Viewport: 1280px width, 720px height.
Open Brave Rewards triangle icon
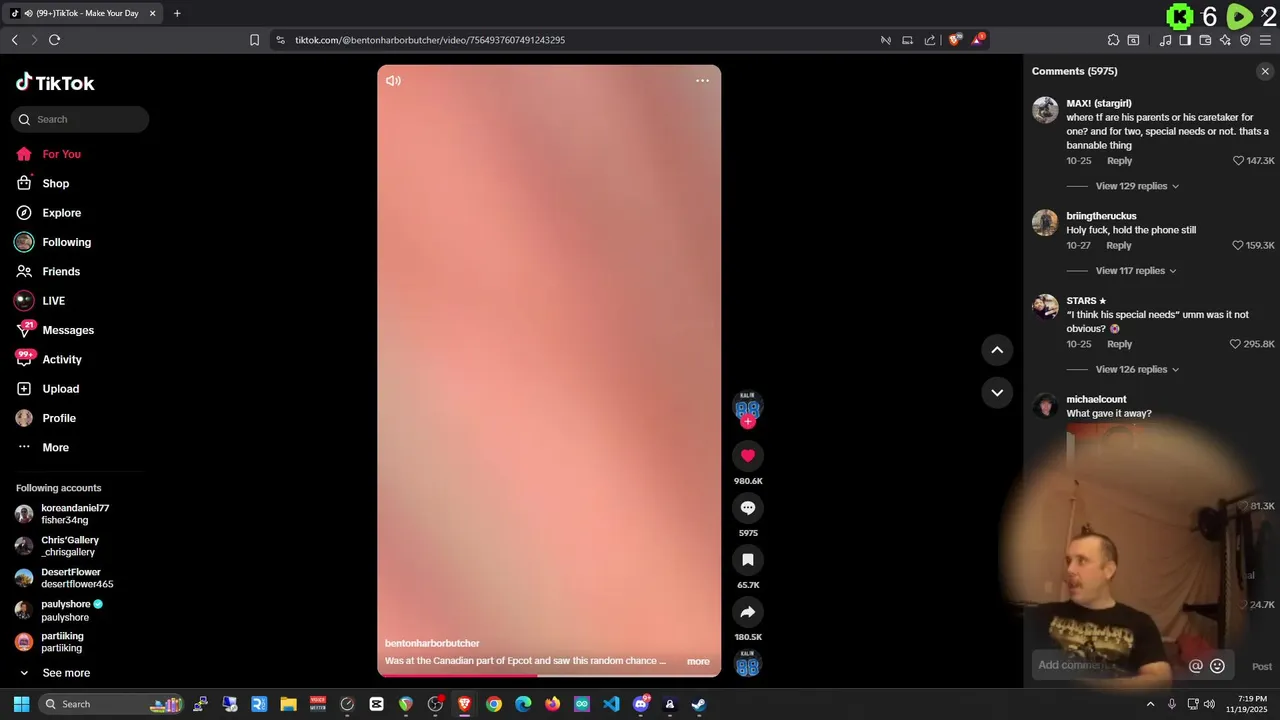click(978, 40)
